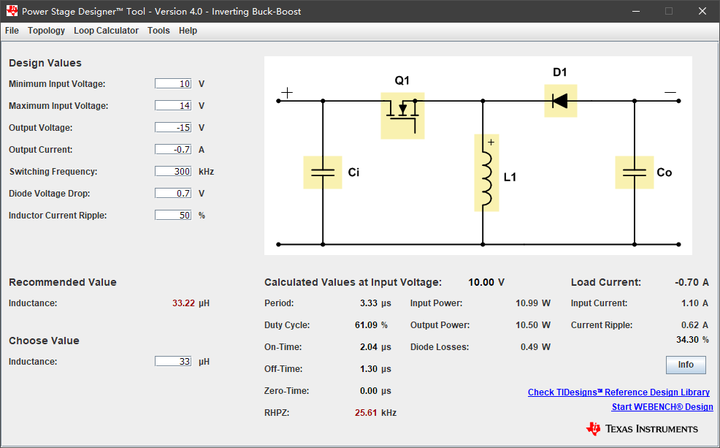This screenshot has width=720, height=448.
Task: Open Start WEBENCH Design link
Action: point(662,407)
